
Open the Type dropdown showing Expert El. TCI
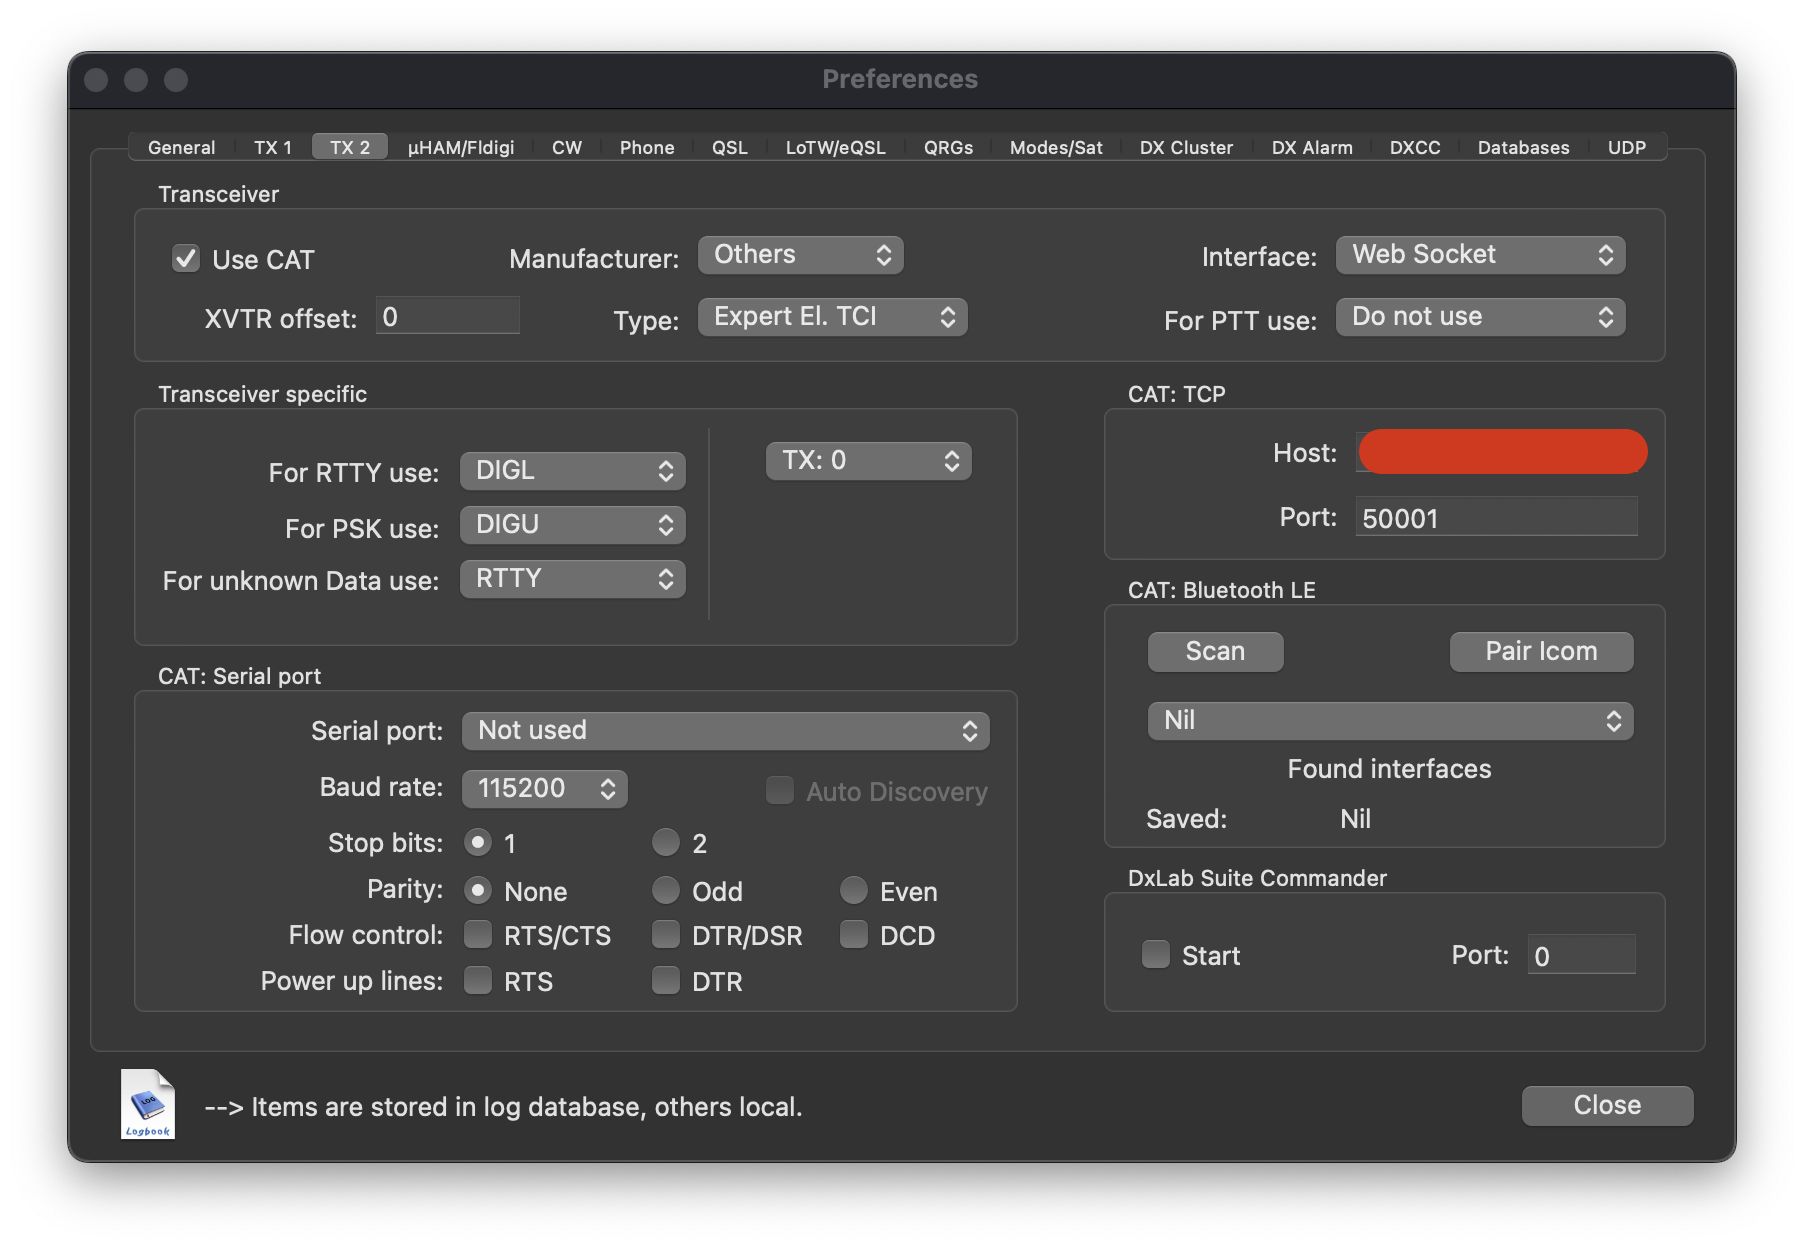[x=832, y=317]
